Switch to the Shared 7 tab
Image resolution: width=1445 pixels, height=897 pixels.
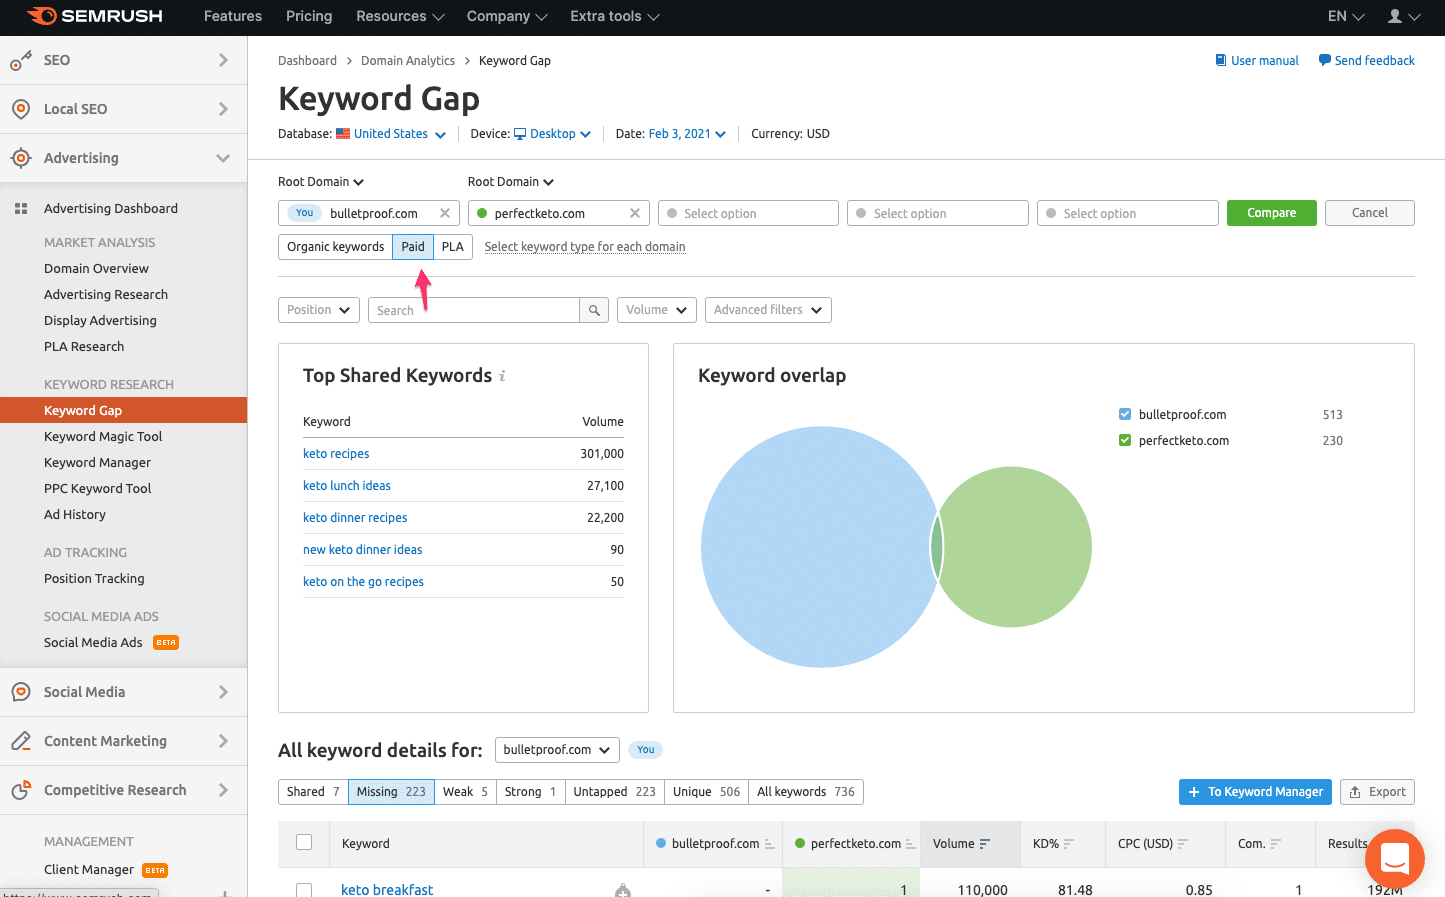point(313,792)
